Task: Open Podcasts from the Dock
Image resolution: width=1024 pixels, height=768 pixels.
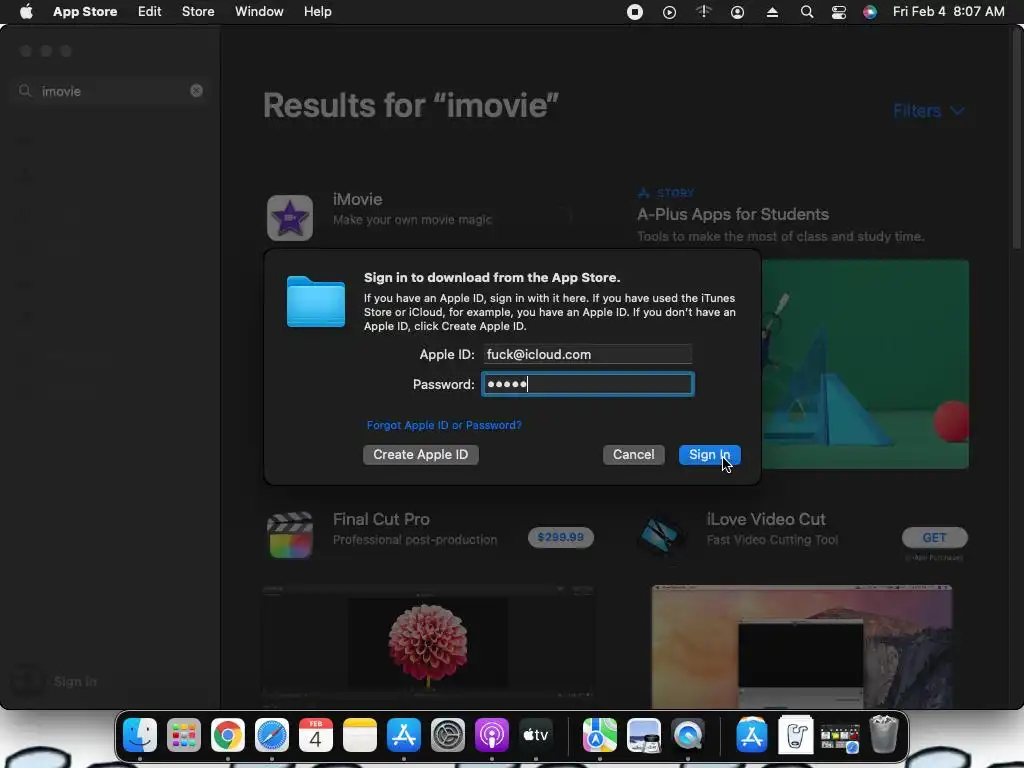Action: [491, 735]
